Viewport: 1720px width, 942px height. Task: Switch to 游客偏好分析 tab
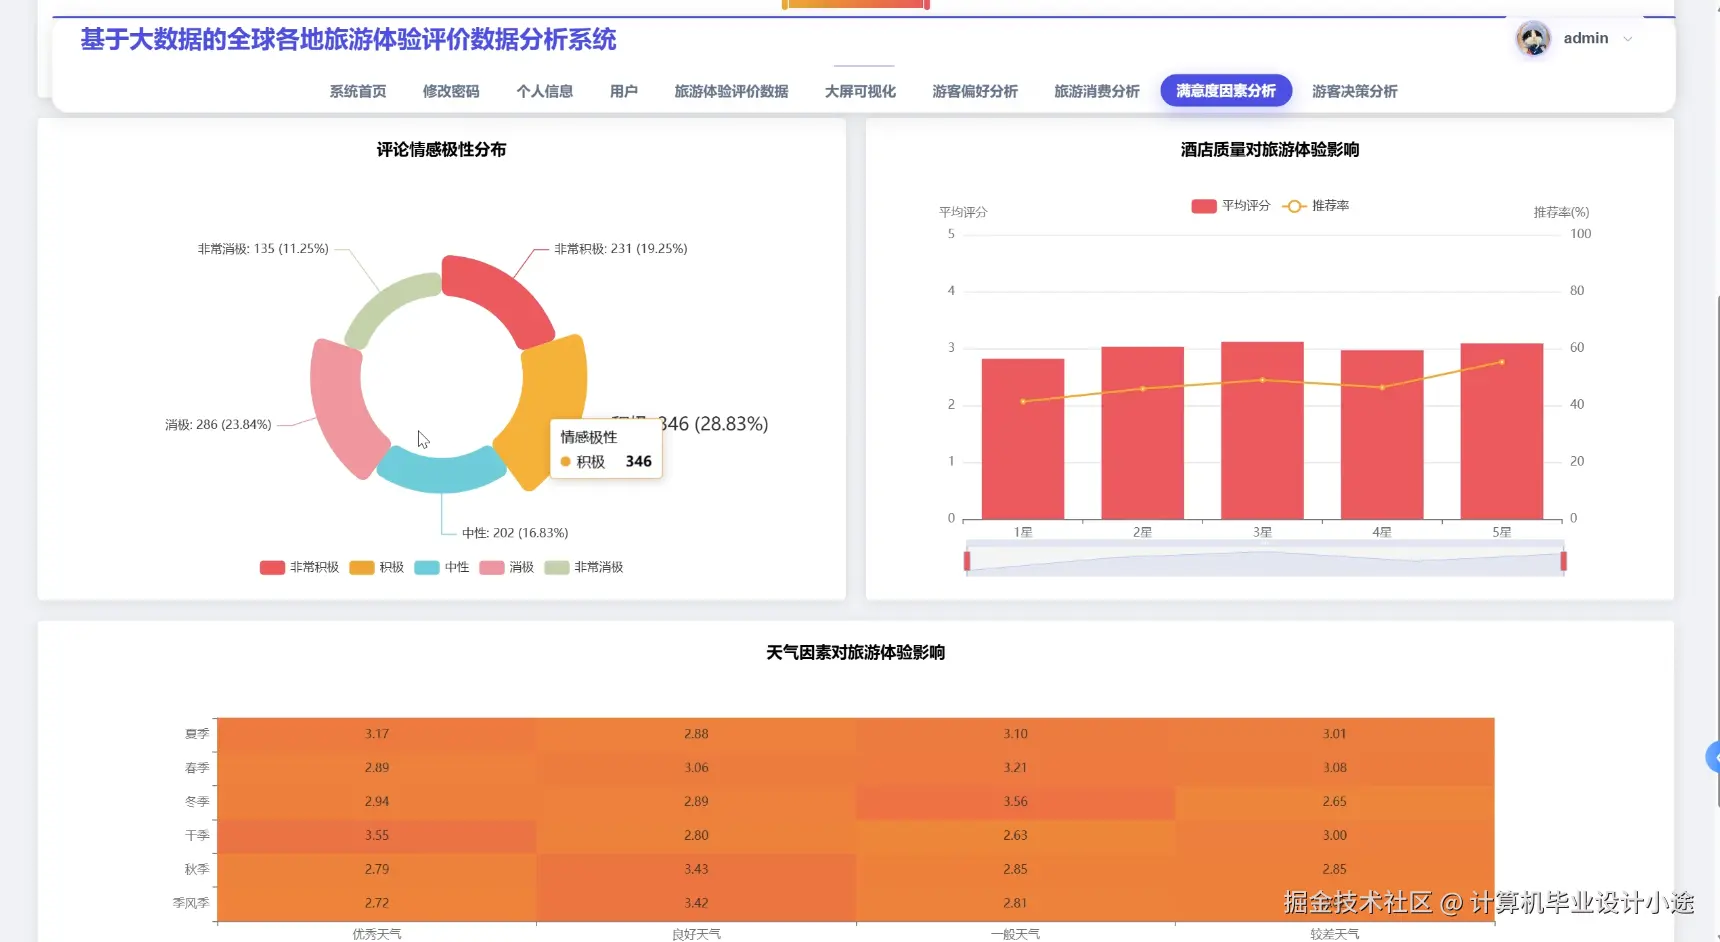[x=975, y=91]
